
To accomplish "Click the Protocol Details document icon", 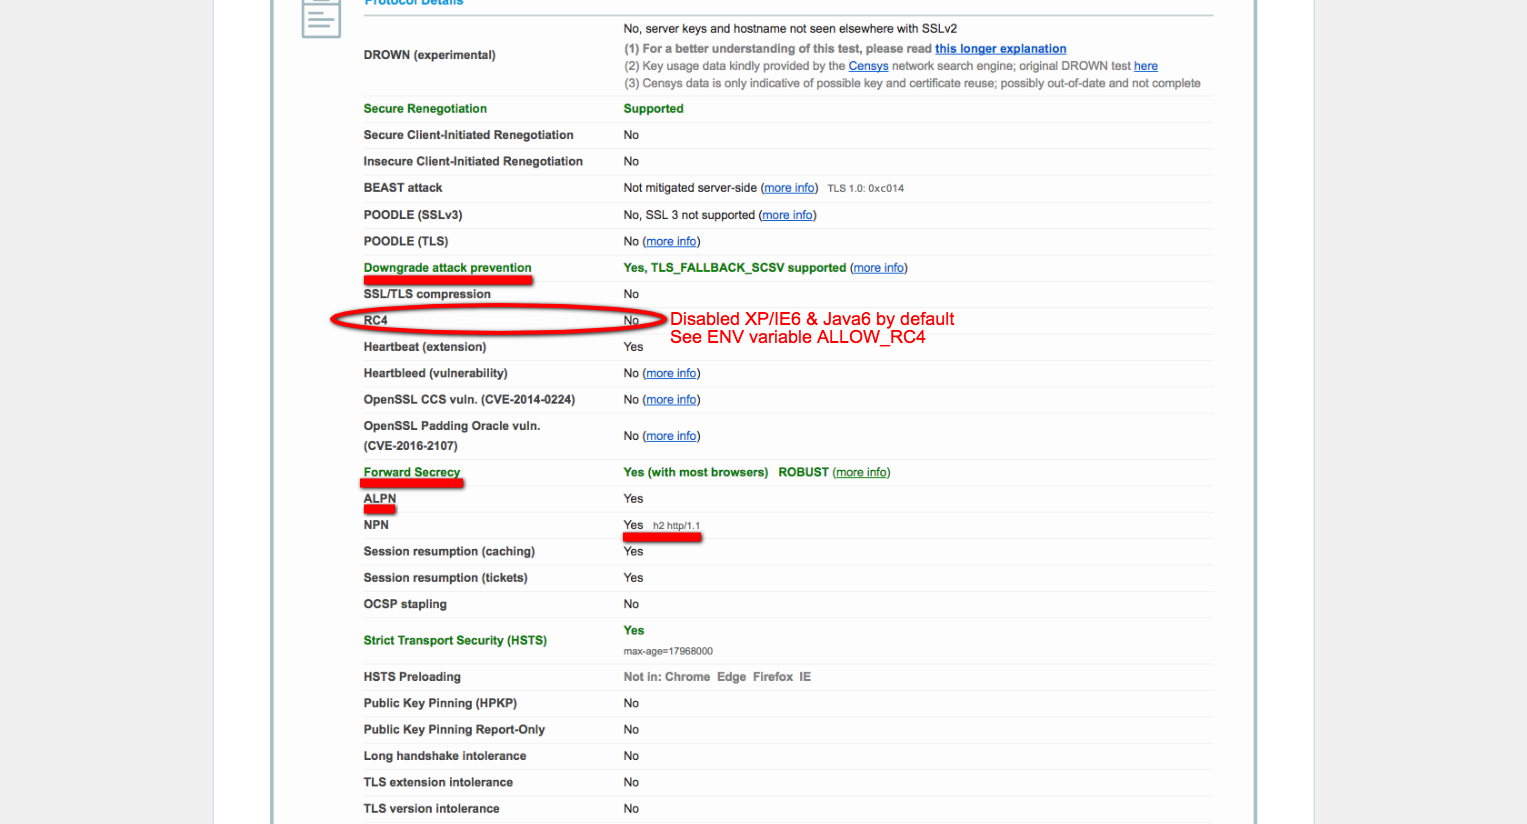I will (321, 18).
